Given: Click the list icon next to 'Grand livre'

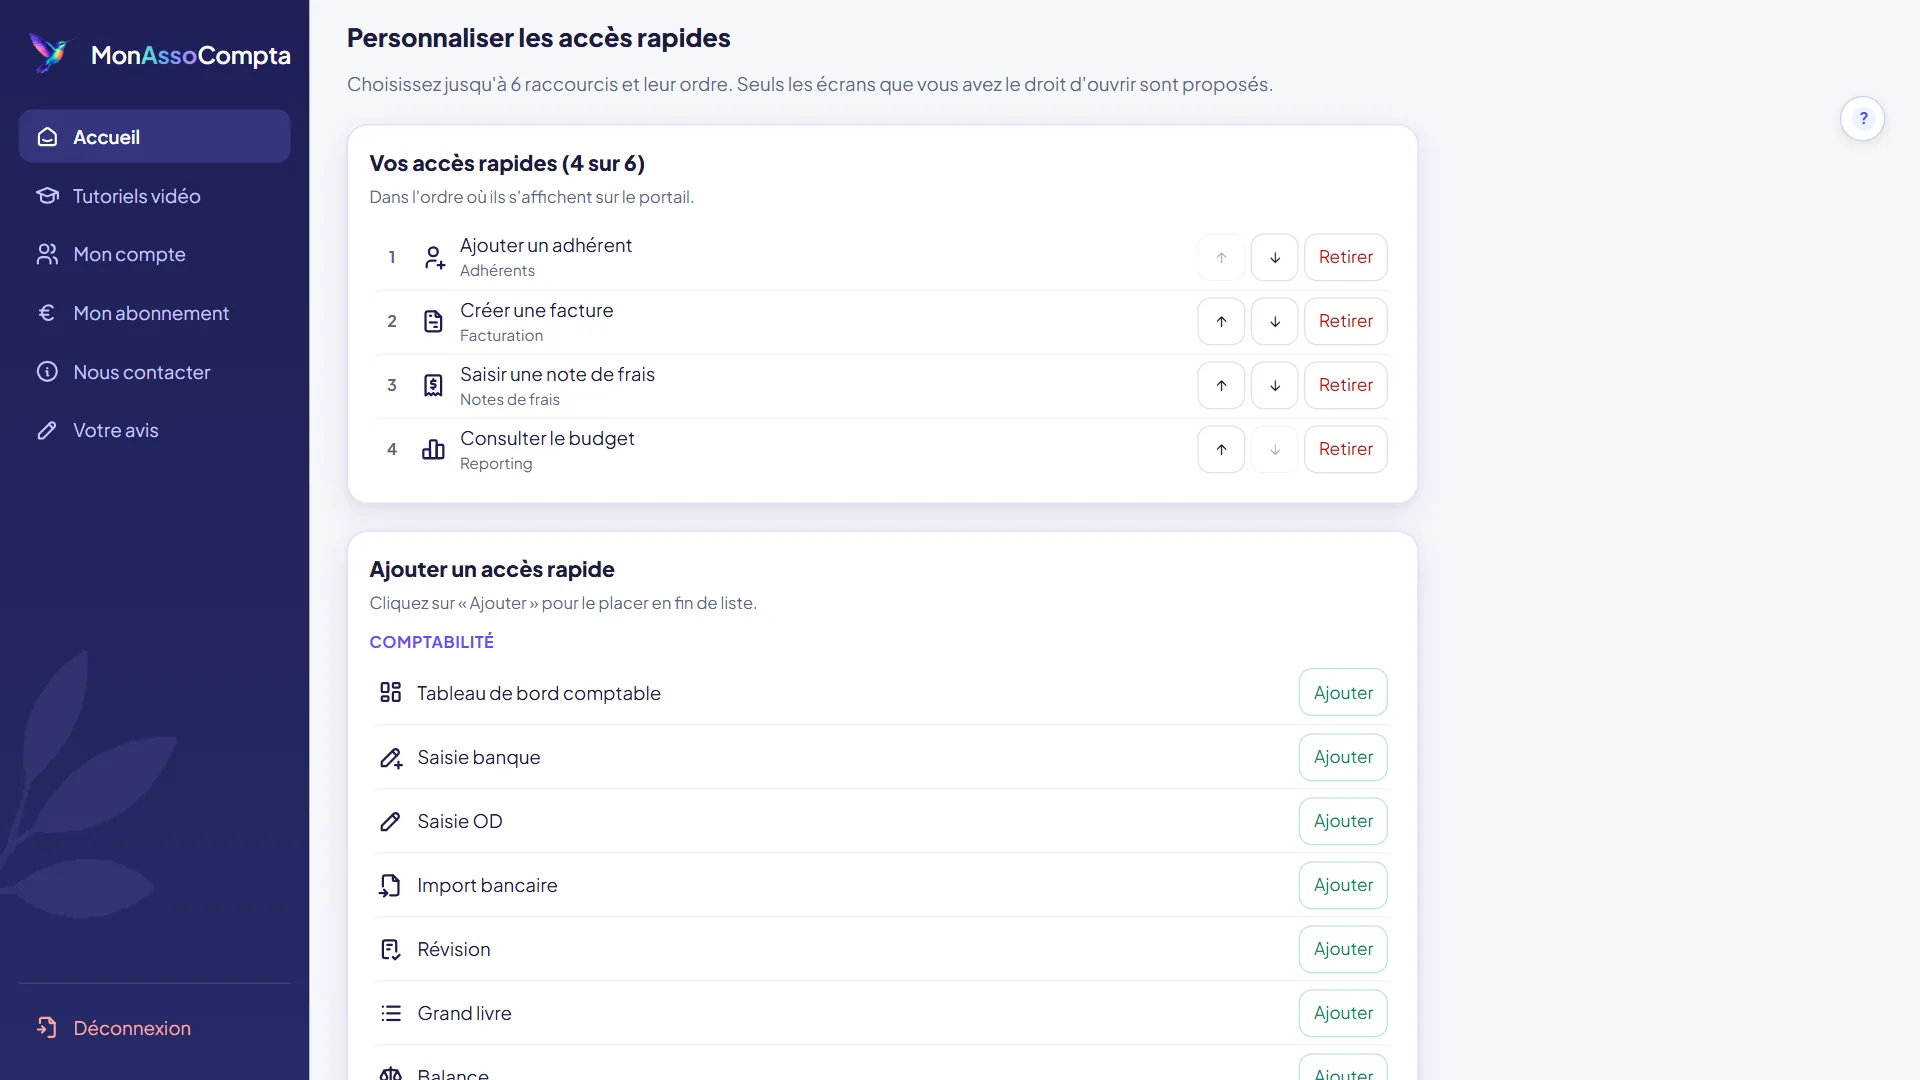Looking at the screenshot, I should 390,1013.
